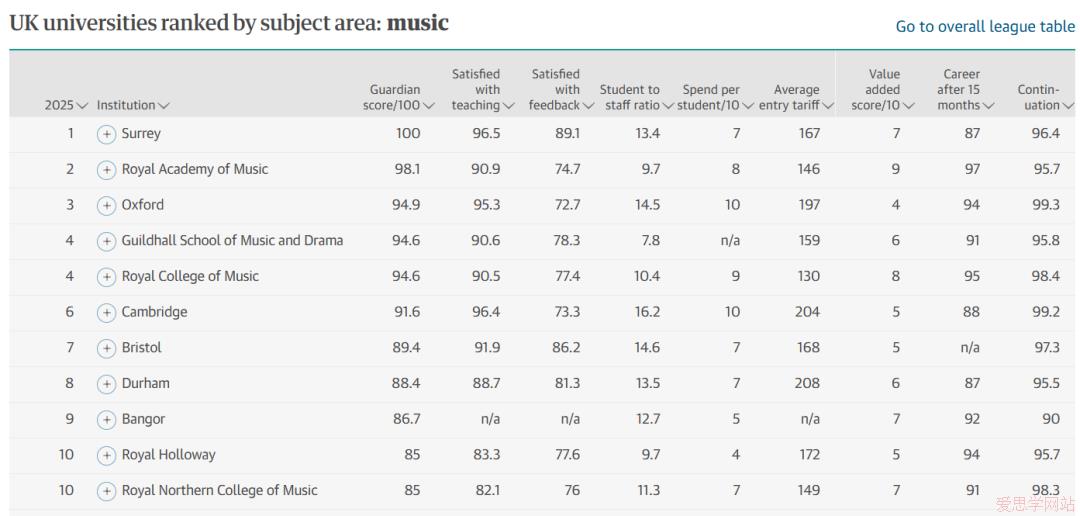Select Oxford's average entry tariff 197
This screenshot has width=1080, height=516.
pyautogui.click(x=808, y=205)
